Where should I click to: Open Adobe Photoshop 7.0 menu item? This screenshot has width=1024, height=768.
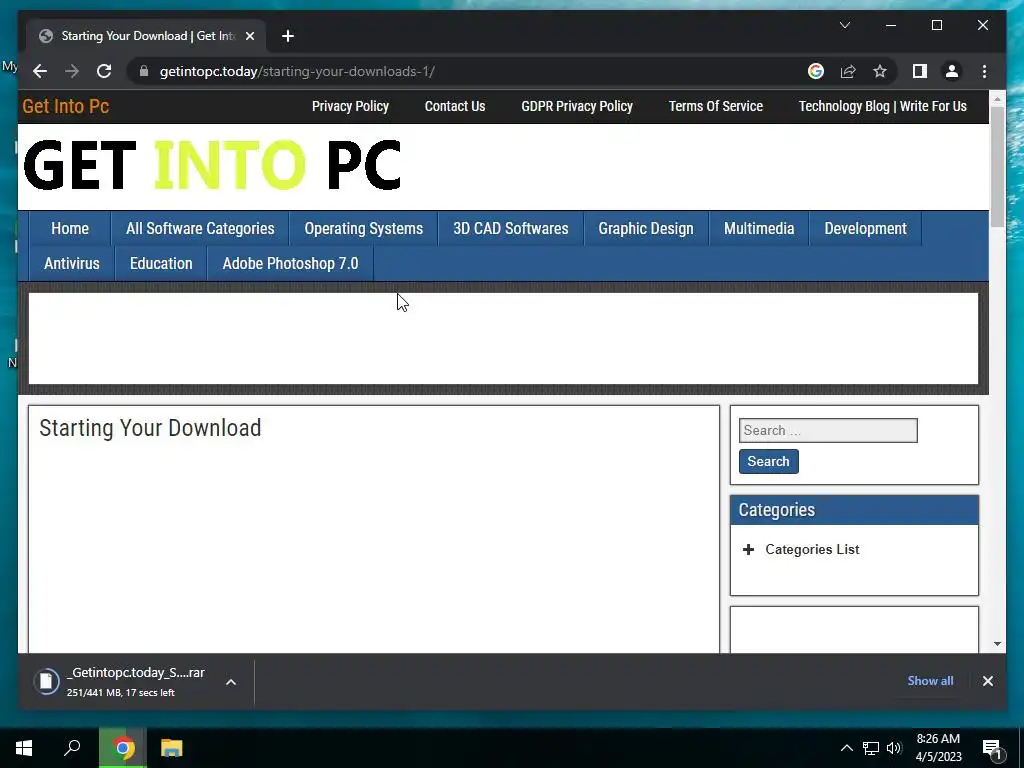tap(291, 264)
